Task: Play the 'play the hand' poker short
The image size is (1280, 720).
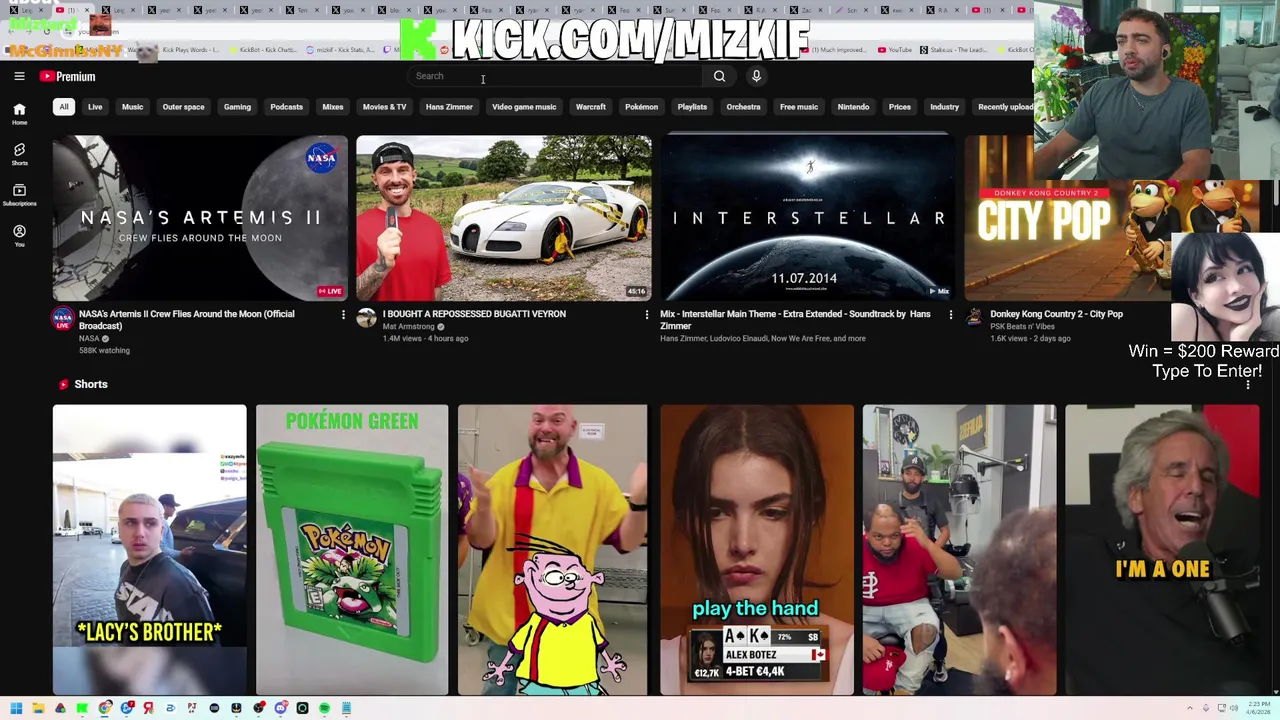Action: [757, 549]
